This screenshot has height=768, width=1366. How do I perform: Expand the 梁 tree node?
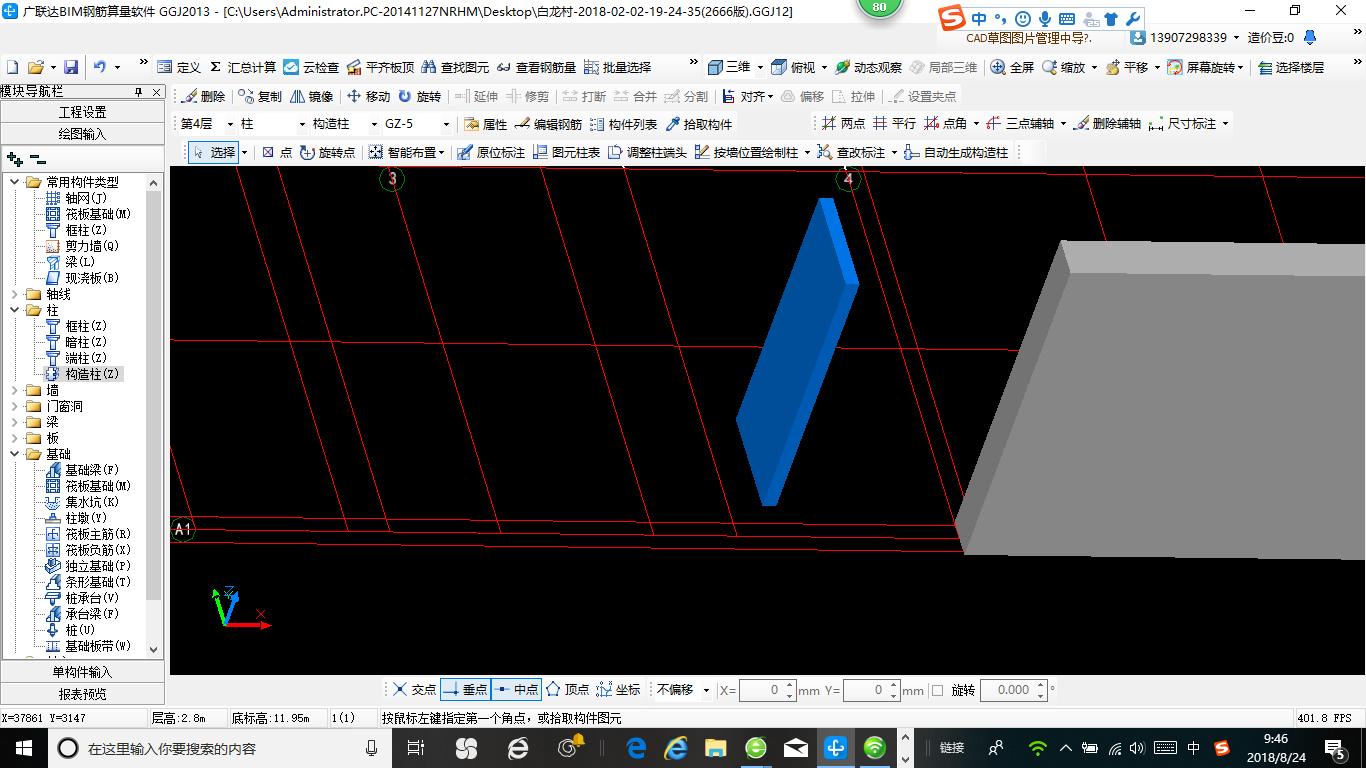tap(14, 422)
